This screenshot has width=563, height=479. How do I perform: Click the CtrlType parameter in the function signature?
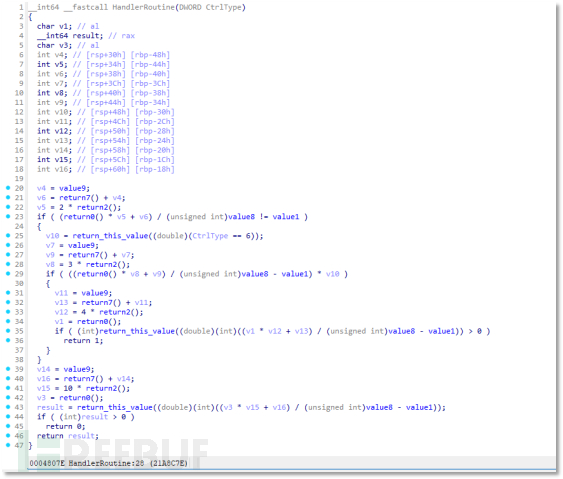point(224,7)
